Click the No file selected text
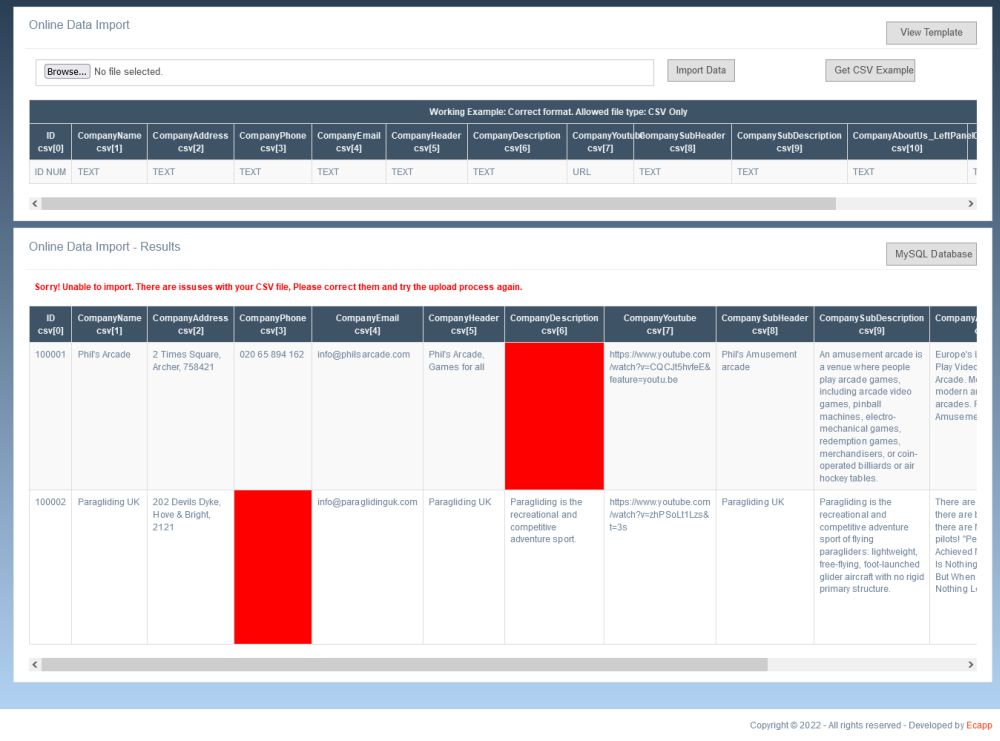The width and height of the screenshot is (1000, 741). (x=128, y=71)
